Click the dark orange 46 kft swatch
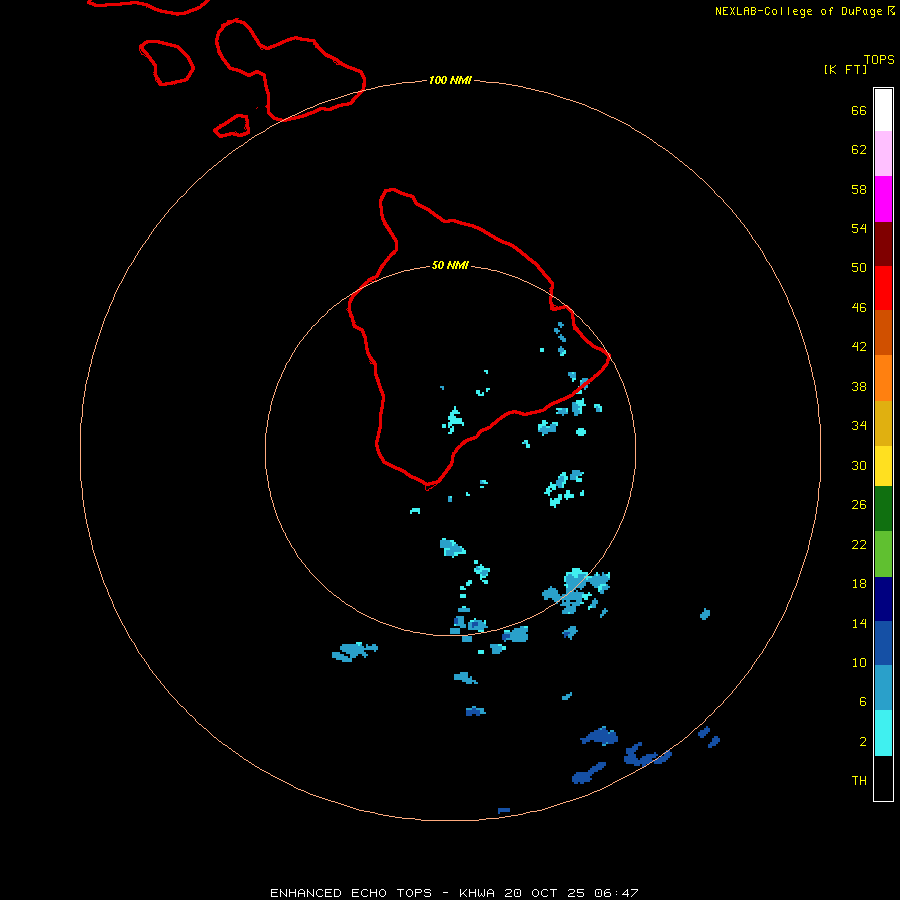This screenshot has height=900, width=900. pyautogui.click(x=883, y=332)
